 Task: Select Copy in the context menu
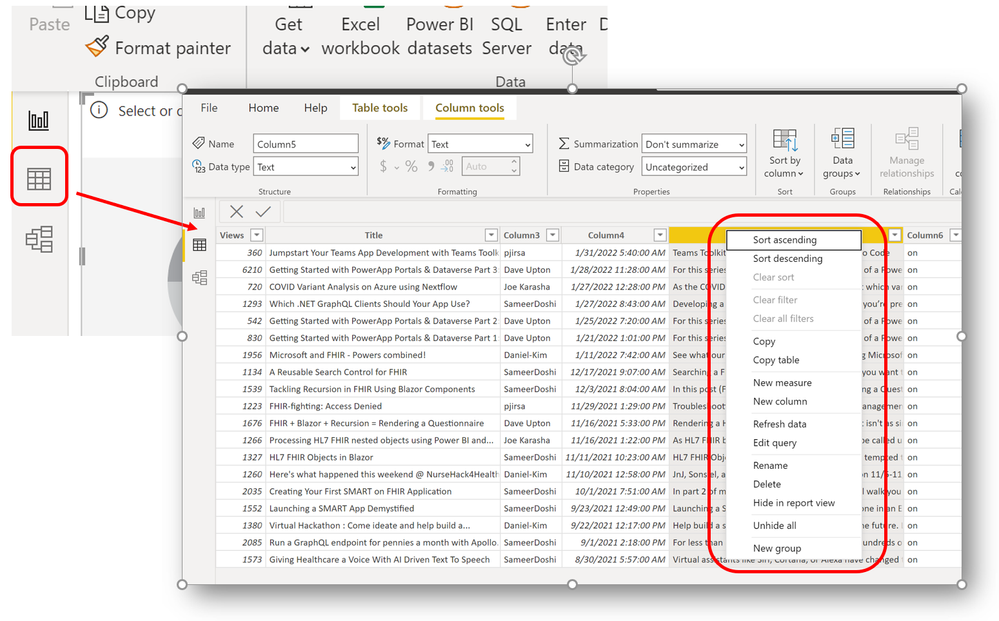click(794, 341)
